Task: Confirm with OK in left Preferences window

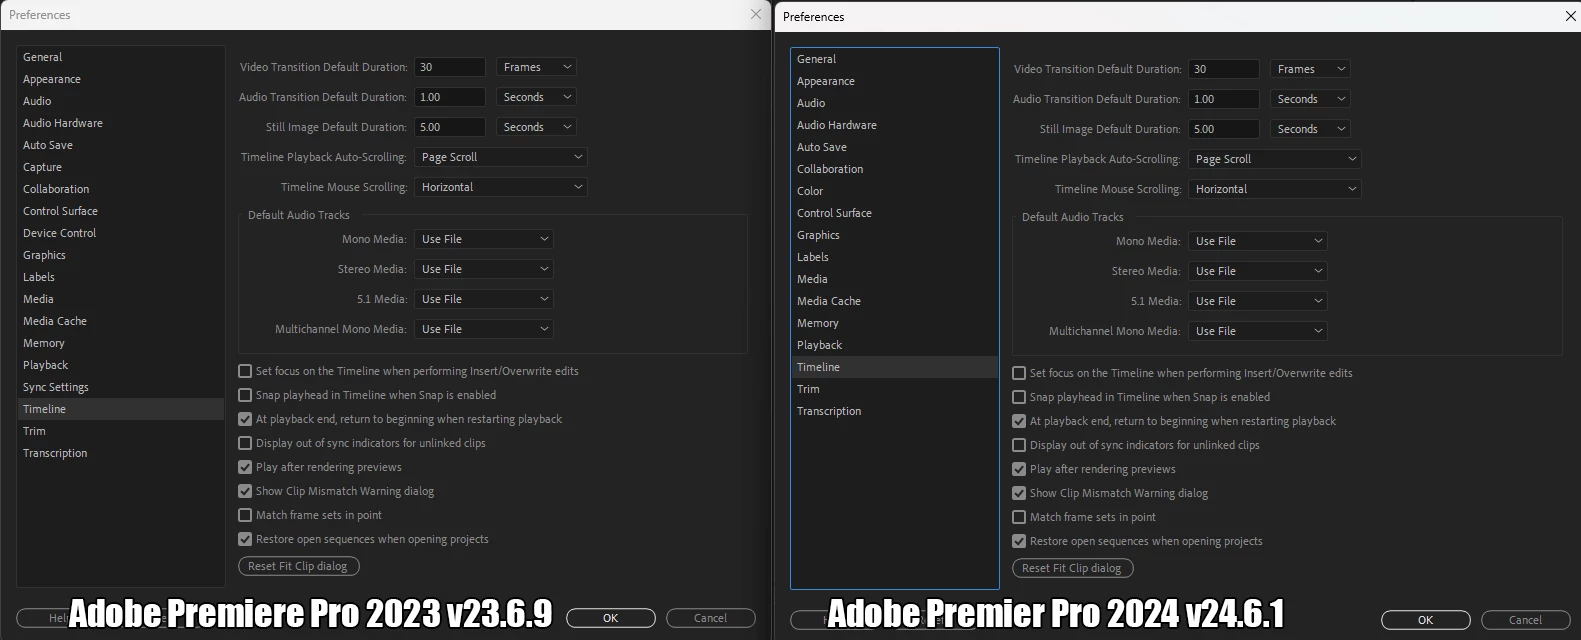Action: click(x=610, y=618)
